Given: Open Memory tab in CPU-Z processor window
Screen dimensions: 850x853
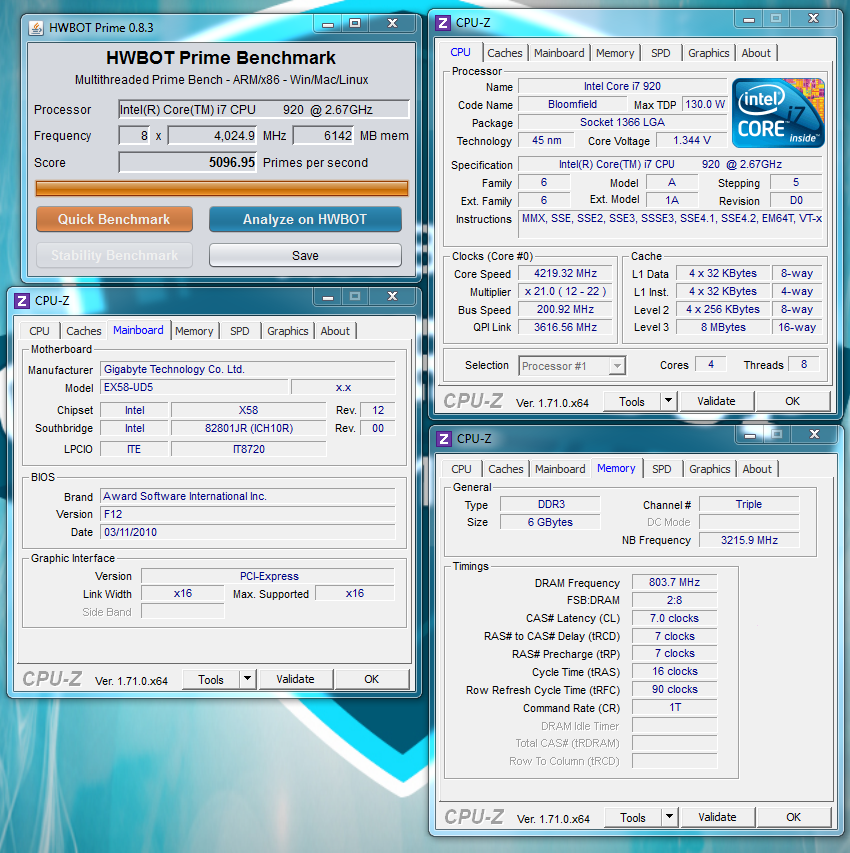Looking at the screenshot, I should [615, 53].
